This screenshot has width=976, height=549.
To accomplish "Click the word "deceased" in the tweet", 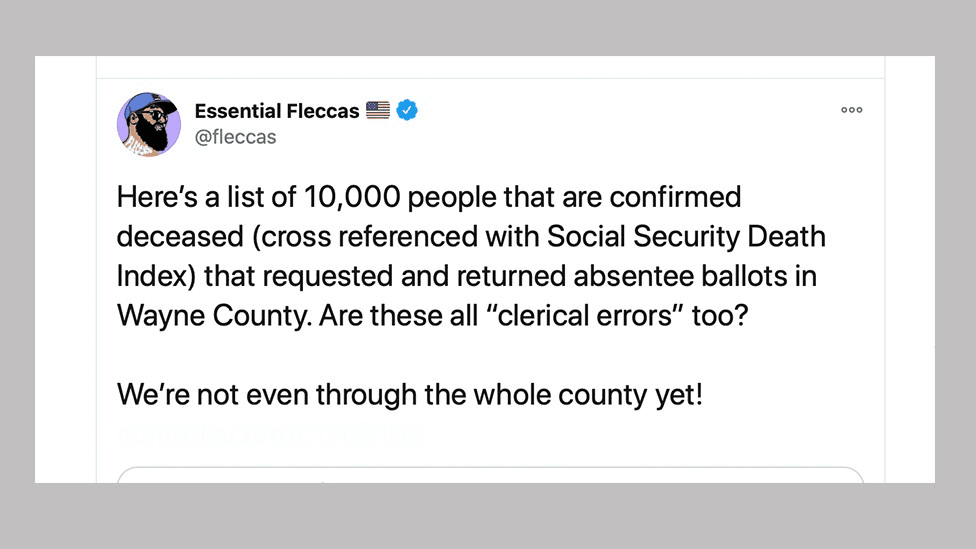I will coord(181,237).
